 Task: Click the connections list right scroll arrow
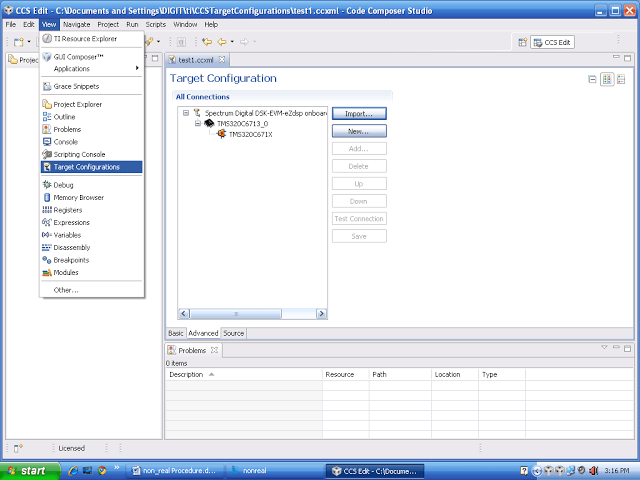[322, 313]
